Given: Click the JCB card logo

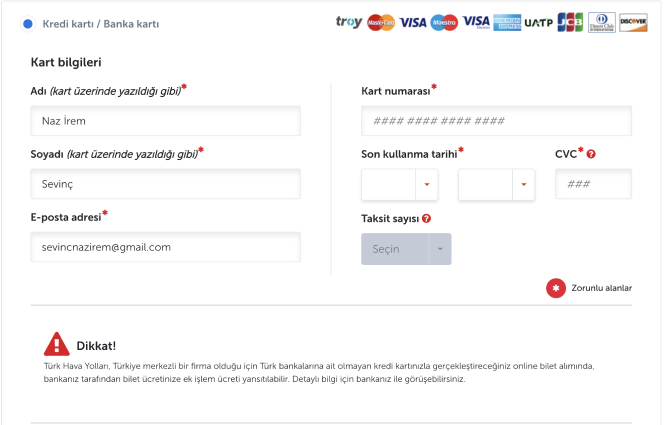Looking at the screenshot, I should point(570,22).
